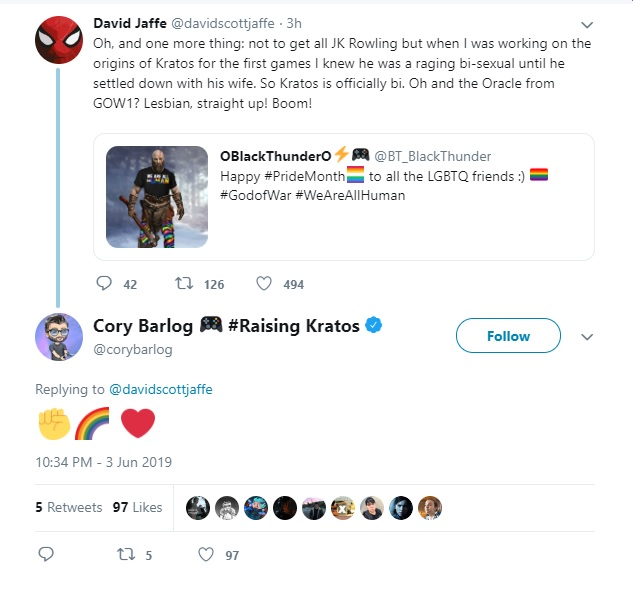Click Cory Barlog's verified badge
Viewport: 633px width, 590px height.
[x=373, y=325]
